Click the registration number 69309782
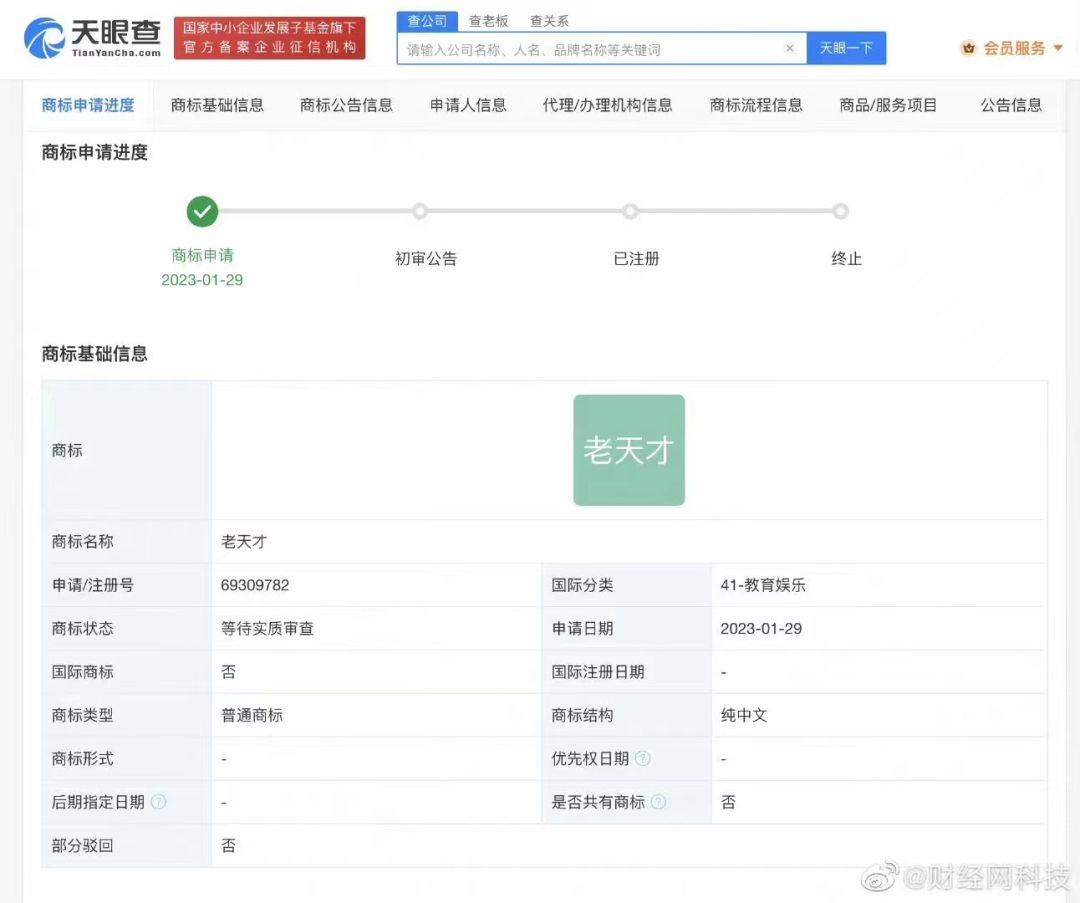This screenshot has width=1080, height=903. click(x=255, y=585)
